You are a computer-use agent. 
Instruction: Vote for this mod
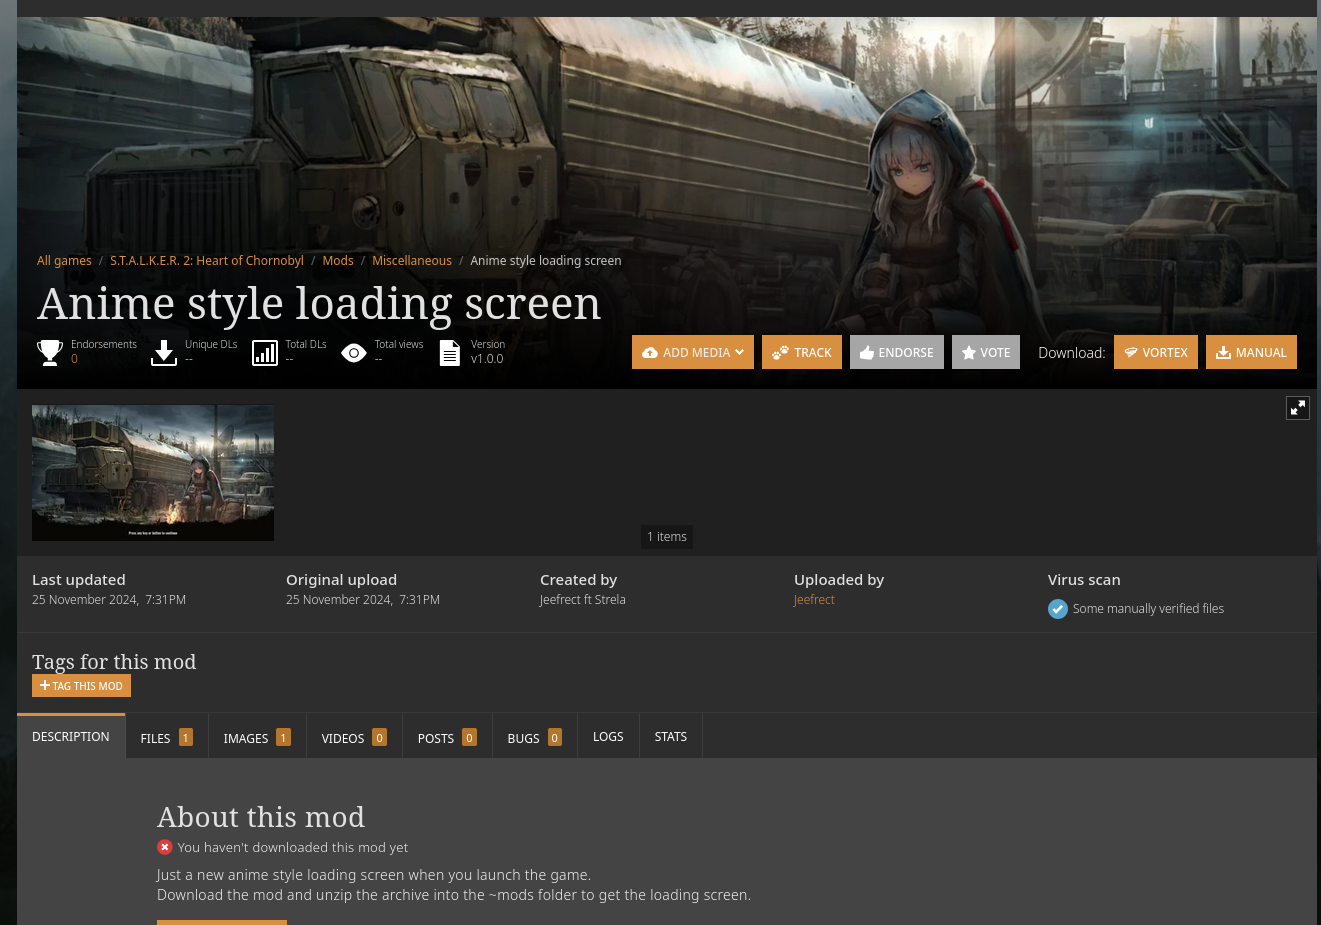[x=986, y=352]
